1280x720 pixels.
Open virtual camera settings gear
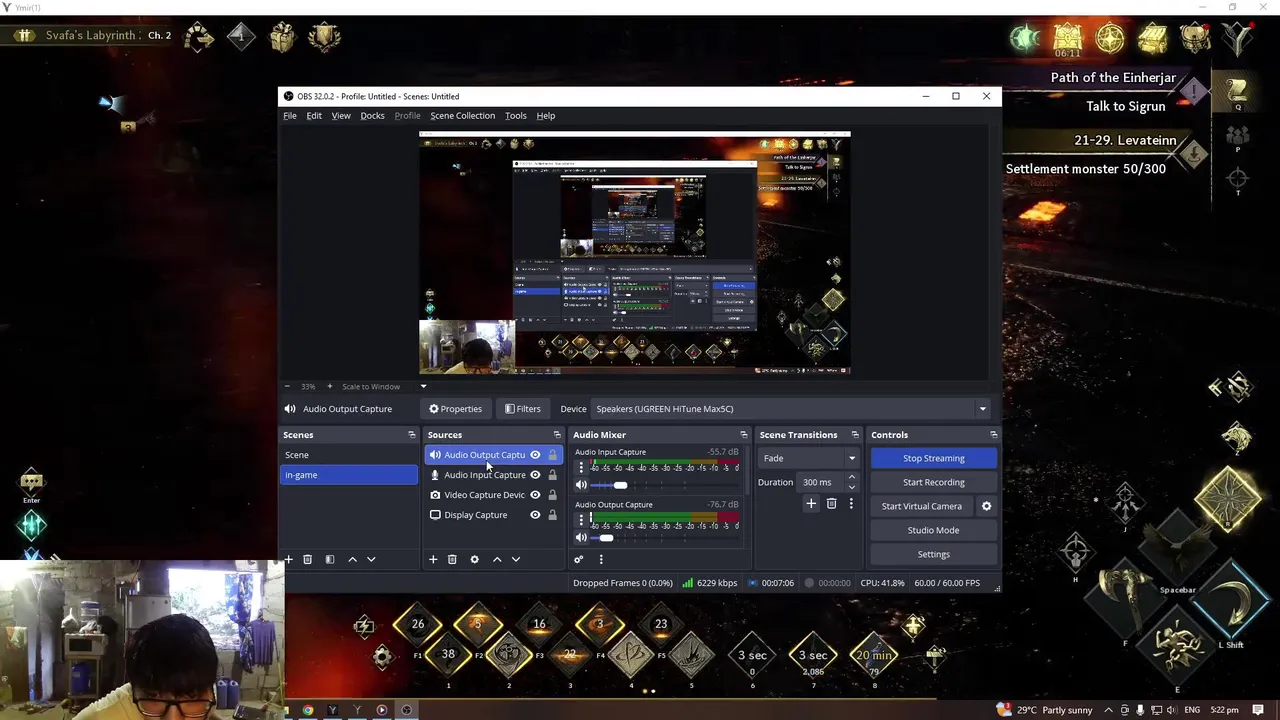(x=986, y=506)
